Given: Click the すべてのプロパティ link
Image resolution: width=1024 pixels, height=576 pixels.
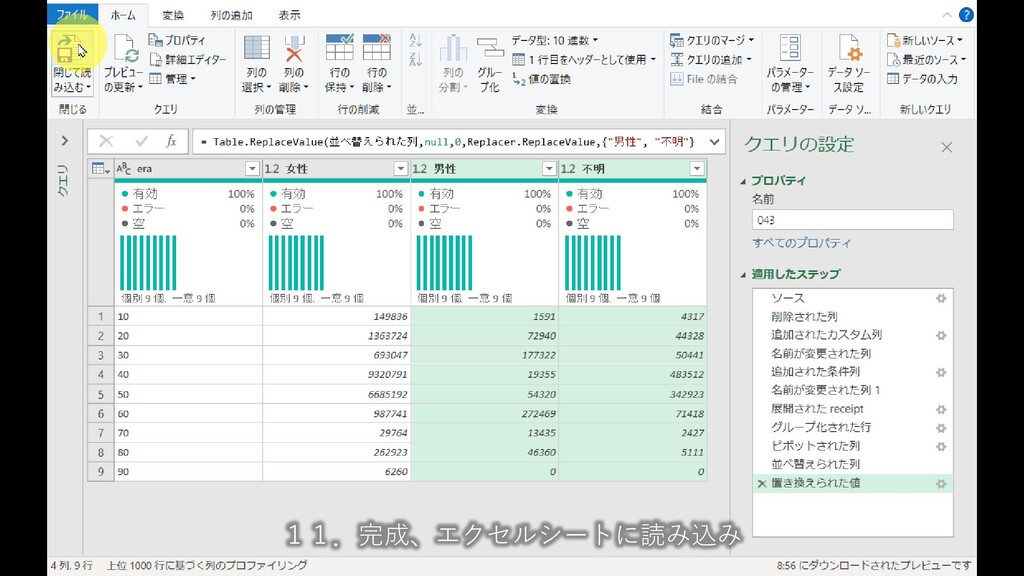Looking at the screenshot, I should [x=802, y=243].
